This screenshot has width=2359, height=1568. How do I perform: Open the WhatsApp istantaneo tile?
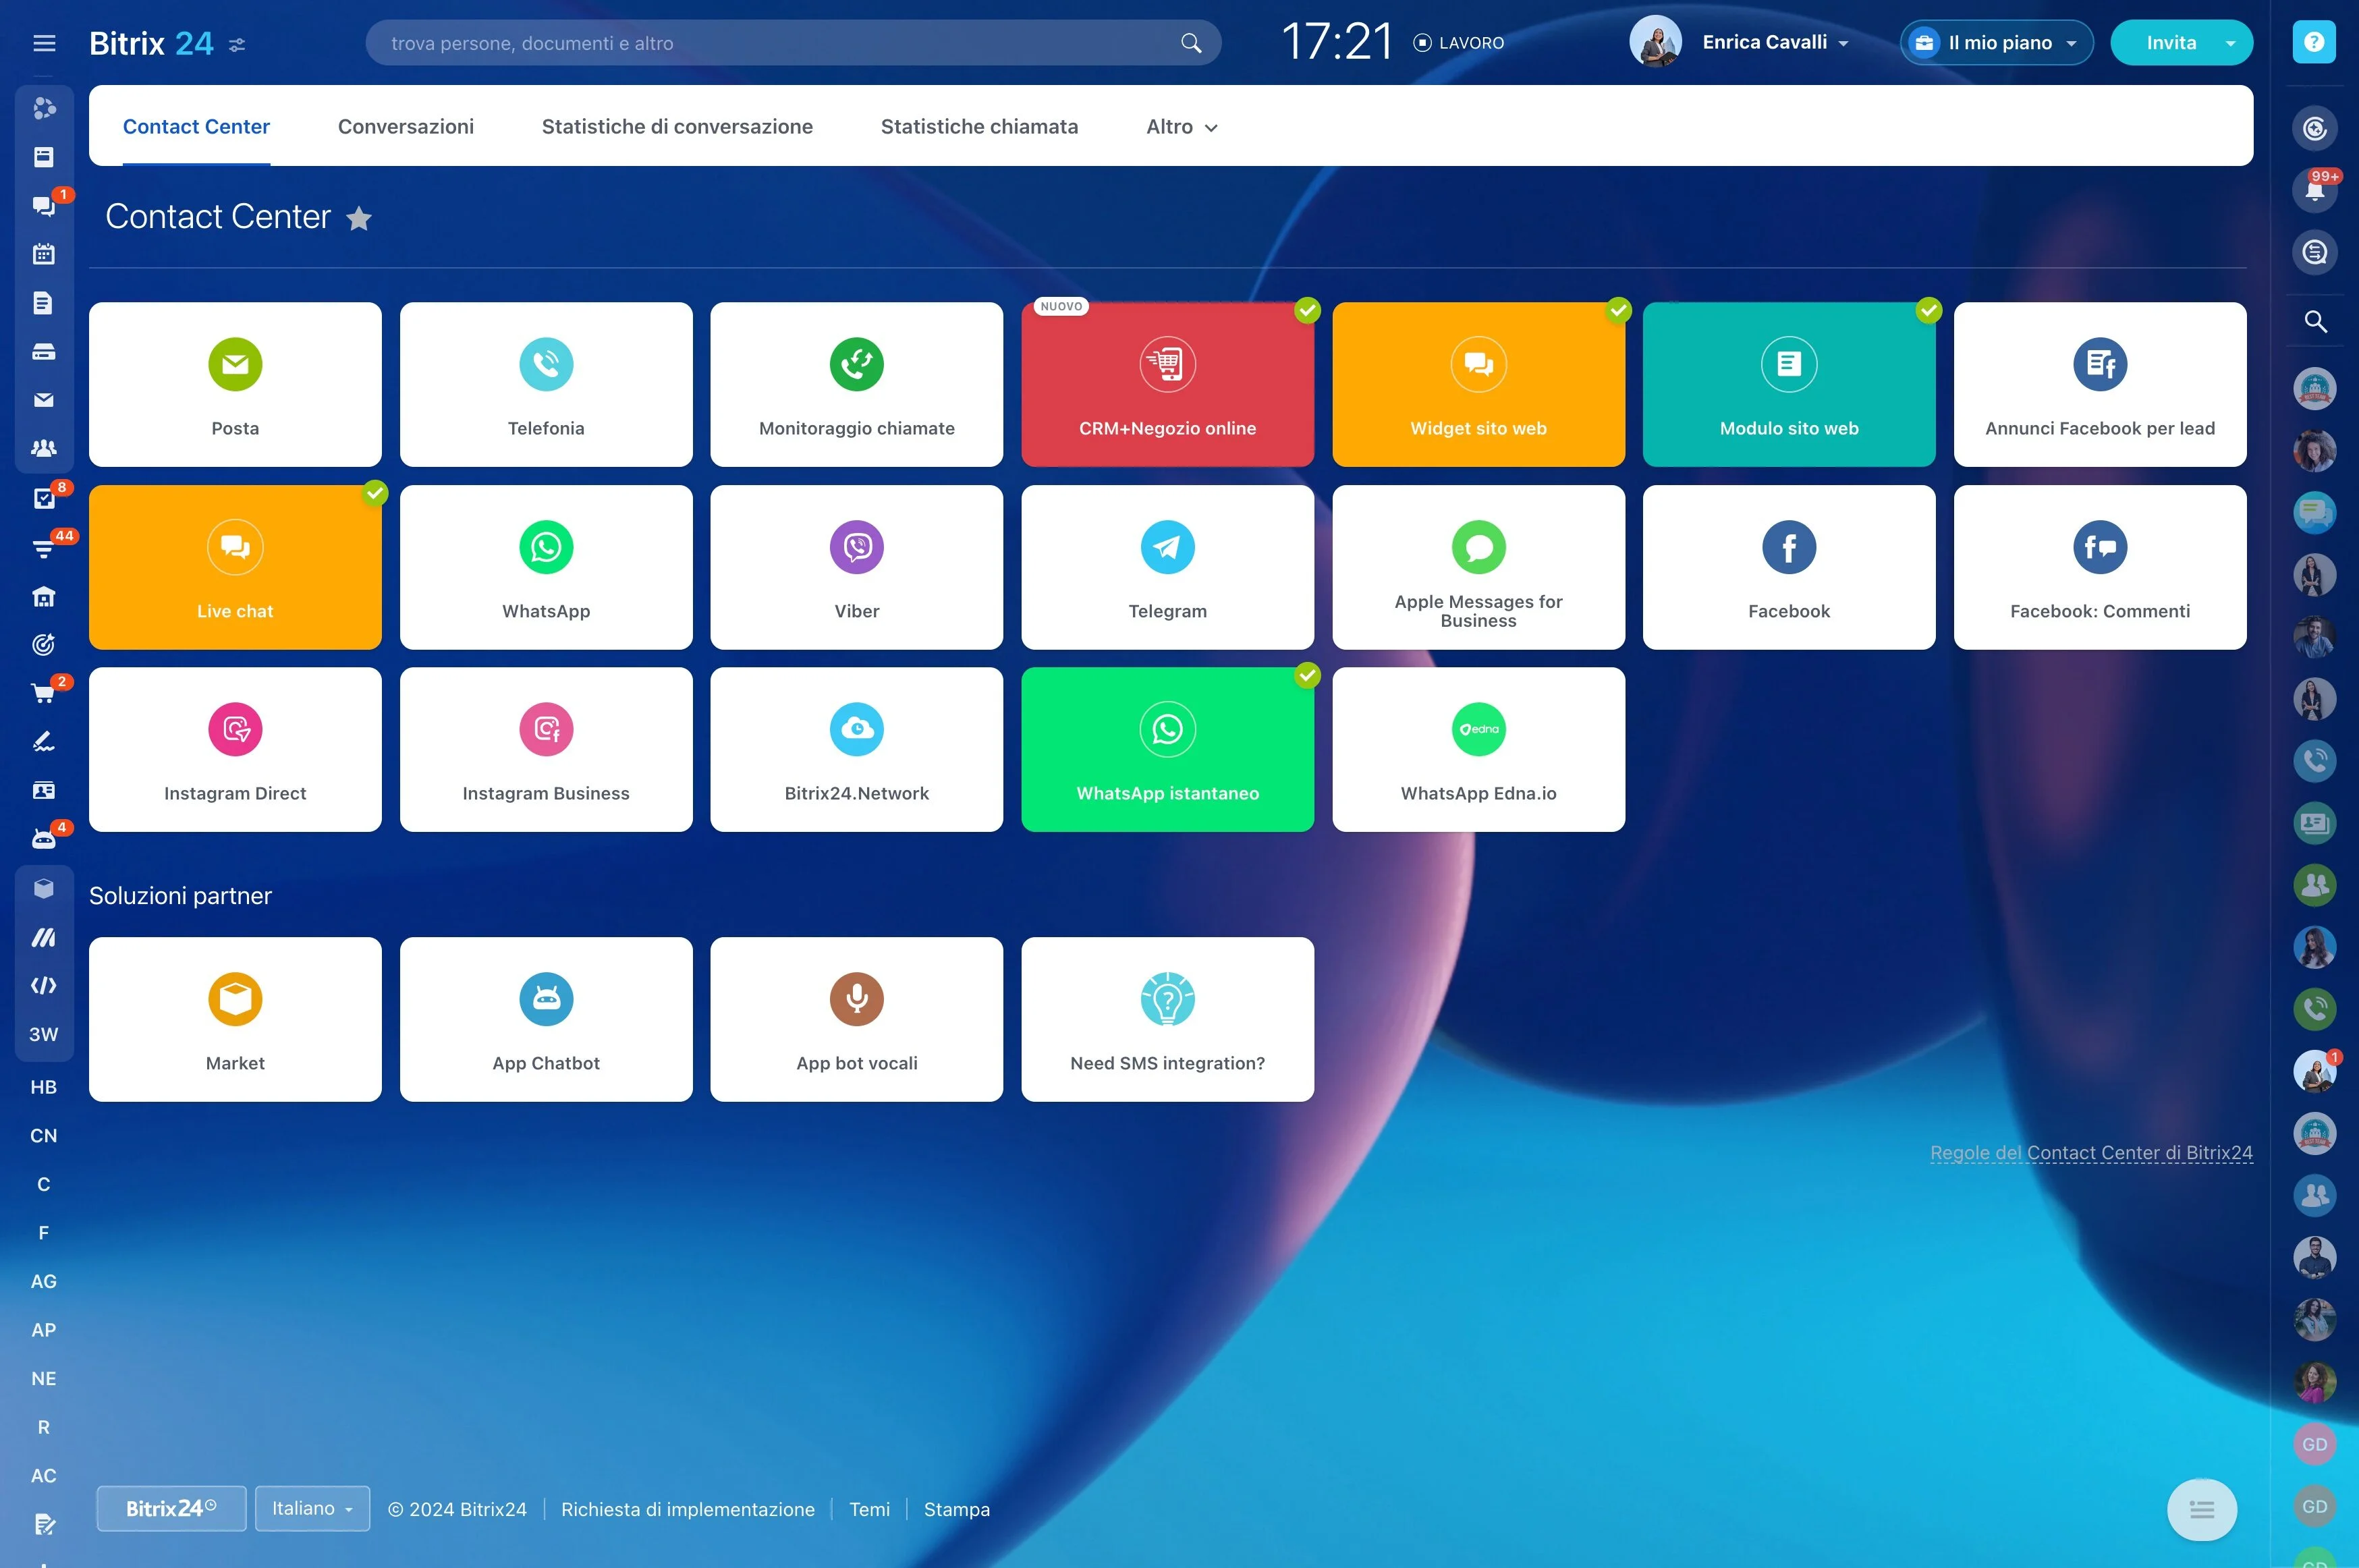tap(1168, 749)
